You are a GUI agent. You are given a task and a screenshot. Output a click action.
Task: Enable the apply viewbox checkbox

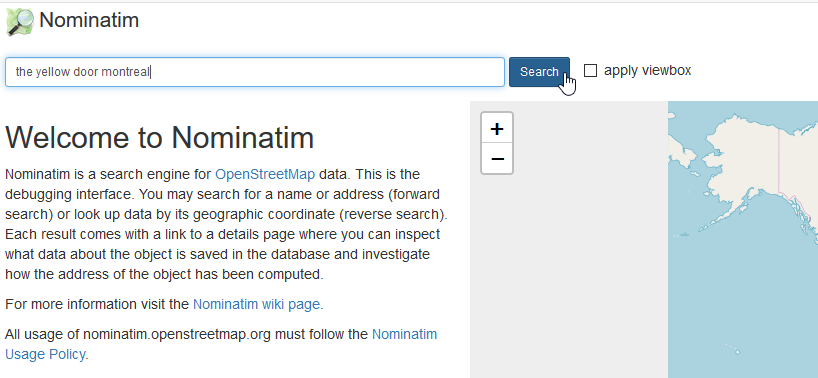click(590, 70)
